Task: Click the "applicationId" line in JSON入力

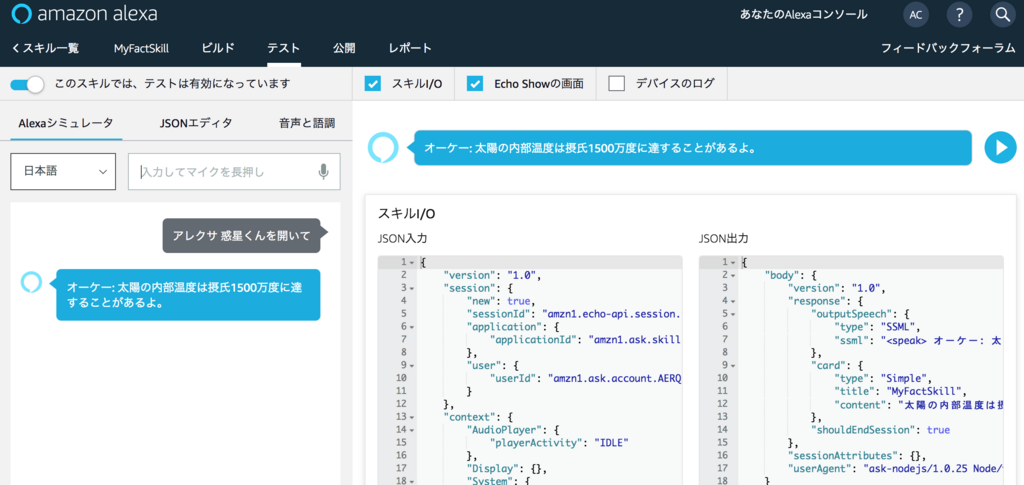Action: (x=585, y=339)
